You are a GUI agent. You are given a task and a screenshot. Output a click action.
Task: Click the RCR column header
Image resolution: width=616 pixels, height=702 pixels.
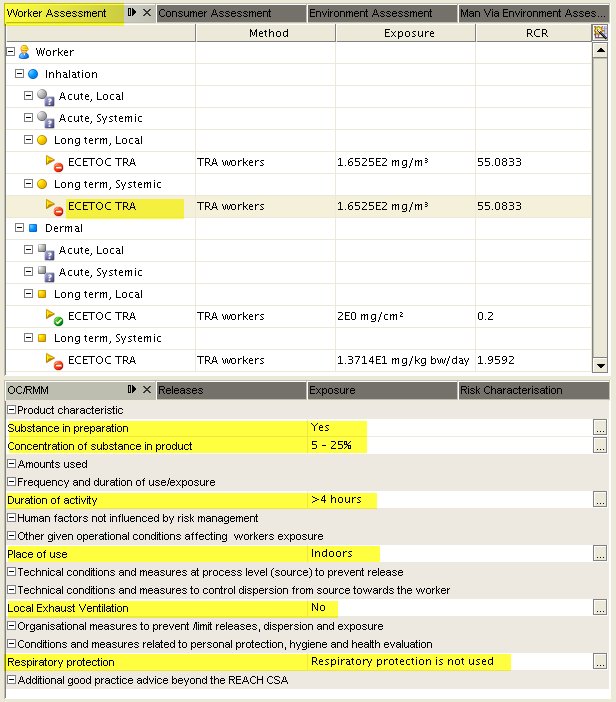click(534, 33)
